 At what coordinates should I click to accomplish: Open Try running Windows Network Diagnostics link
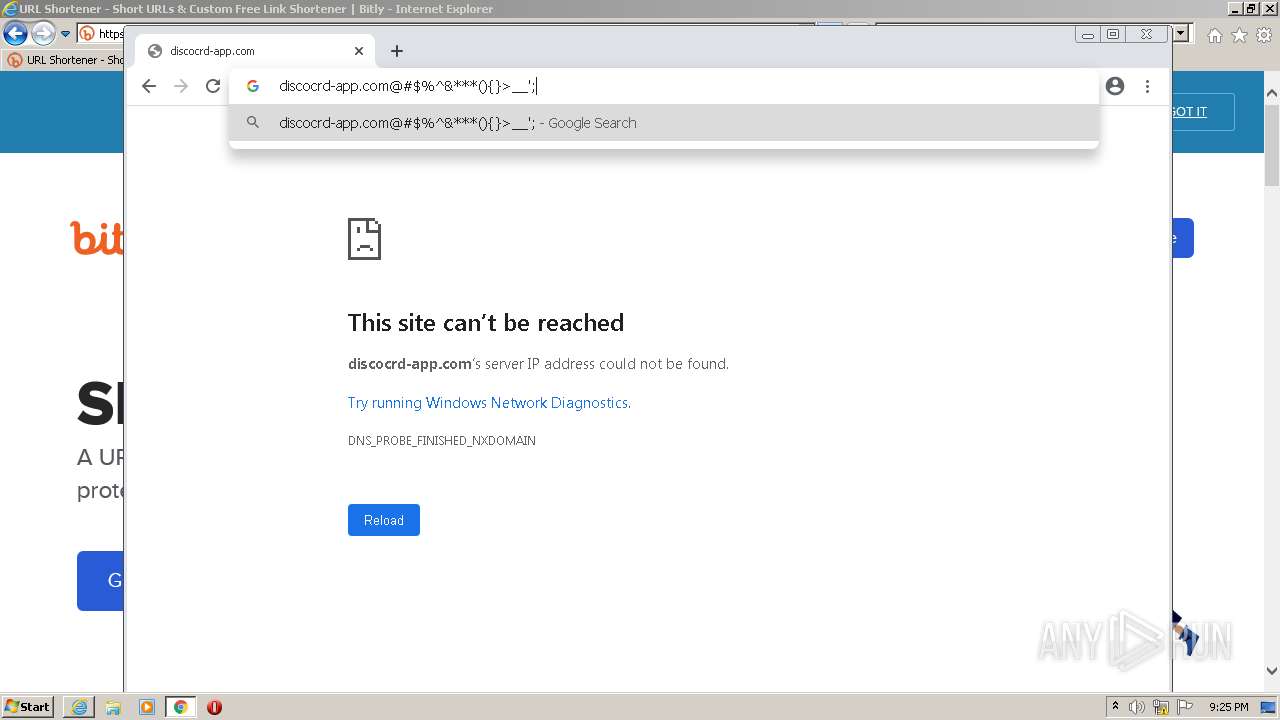click(489, 403)
